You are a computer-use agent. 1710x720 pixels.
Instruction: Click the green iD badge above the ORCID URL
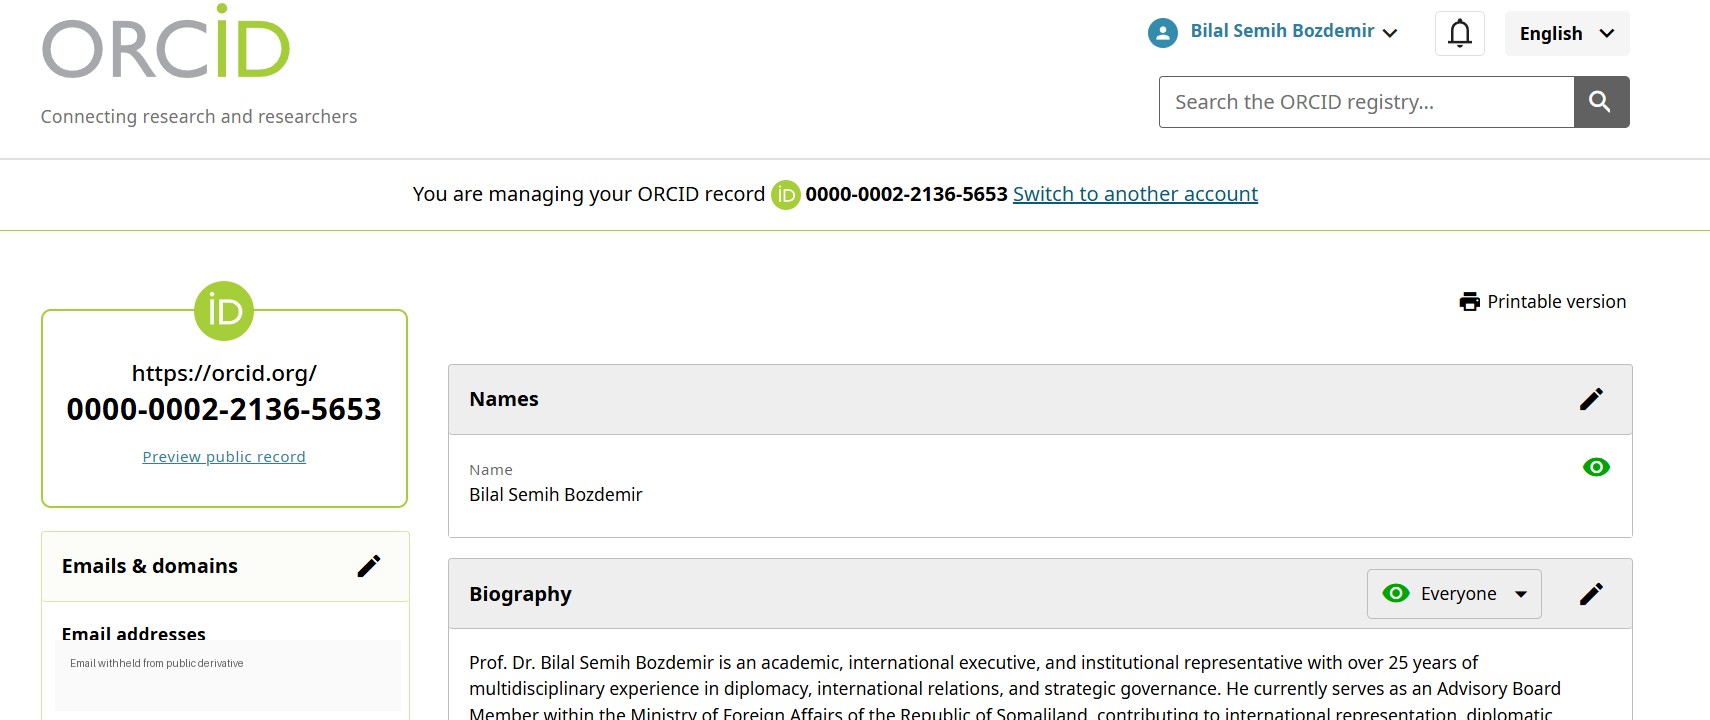[x=224, y=311]
